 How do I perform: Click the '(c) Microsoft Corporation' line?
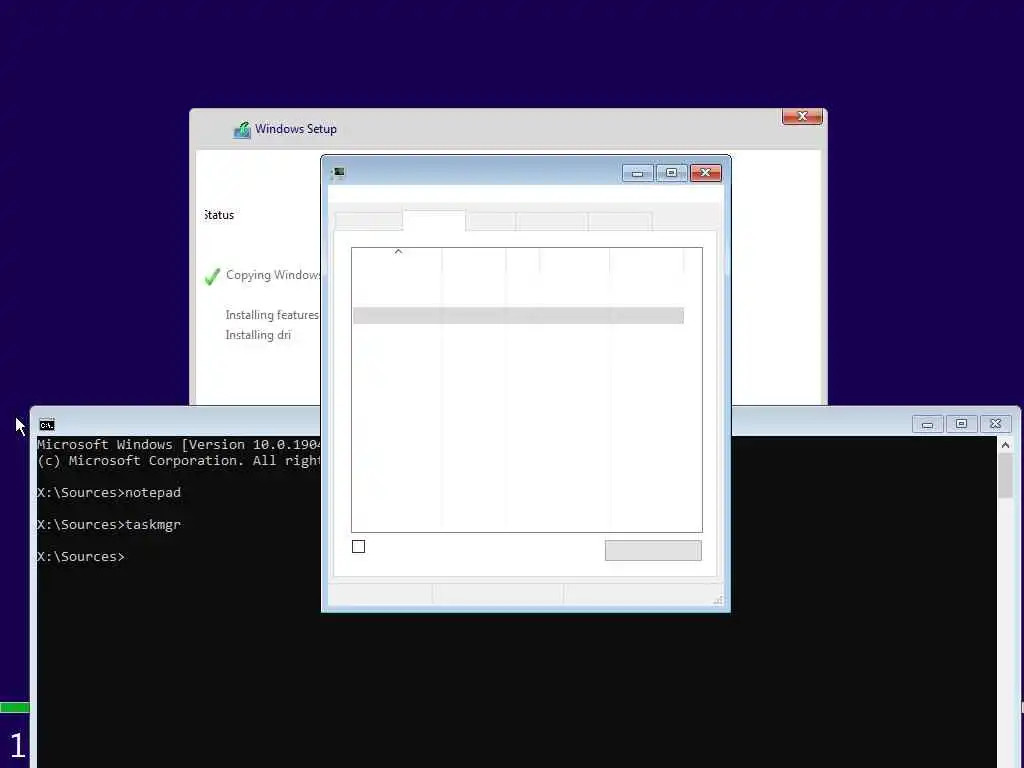click(x=178, y=460)
